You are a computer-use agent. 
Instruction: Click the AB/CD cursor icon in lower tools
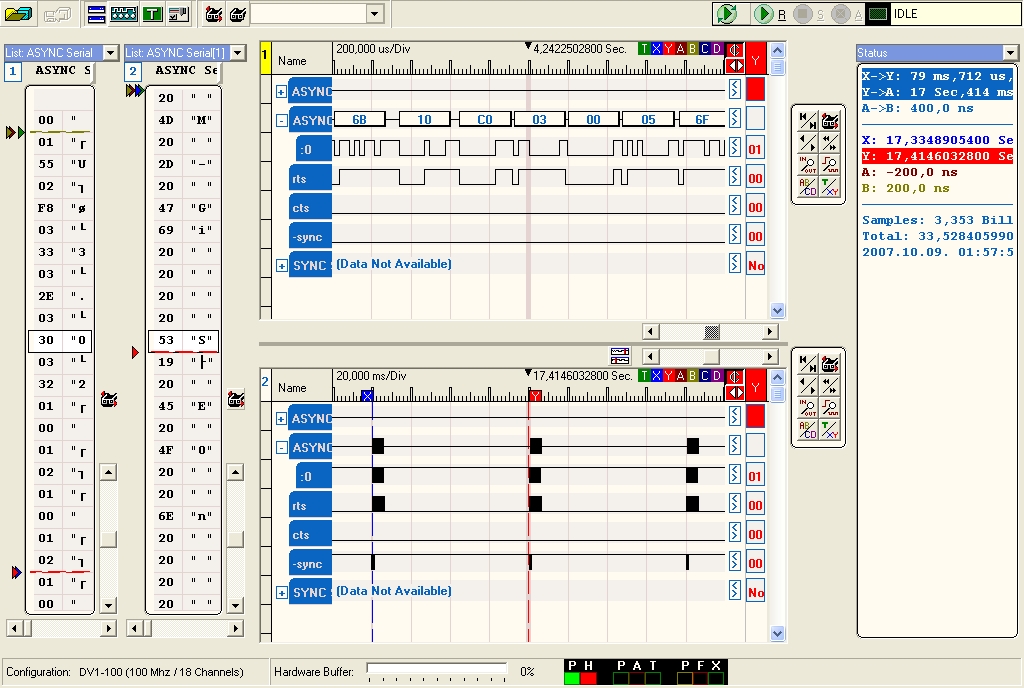coord(806,429)
